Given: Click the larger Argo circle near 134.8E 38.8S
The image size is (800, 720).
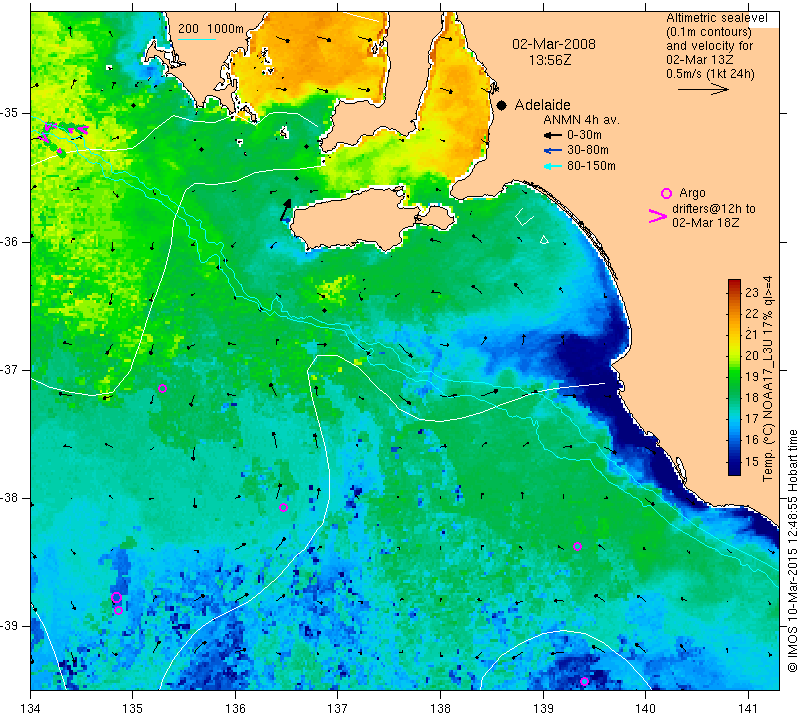Looking at the screenshot, I should coord(116,598).
